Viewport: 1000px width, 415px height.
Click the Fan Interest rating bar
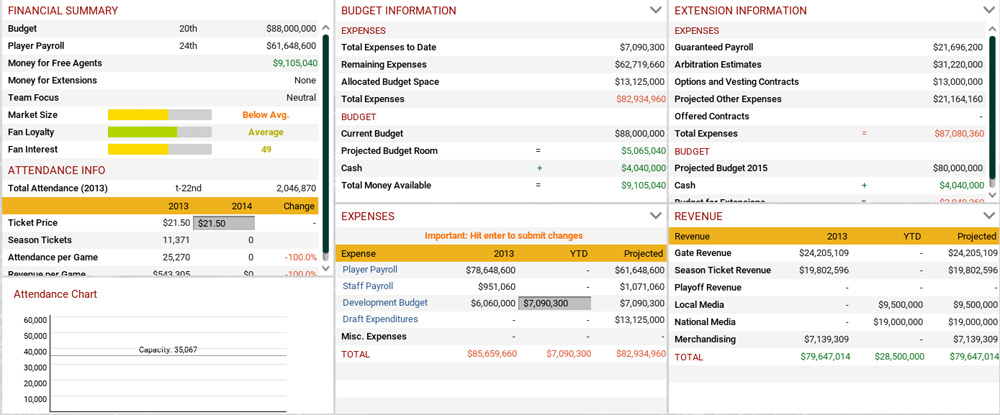tap(159, 149)
